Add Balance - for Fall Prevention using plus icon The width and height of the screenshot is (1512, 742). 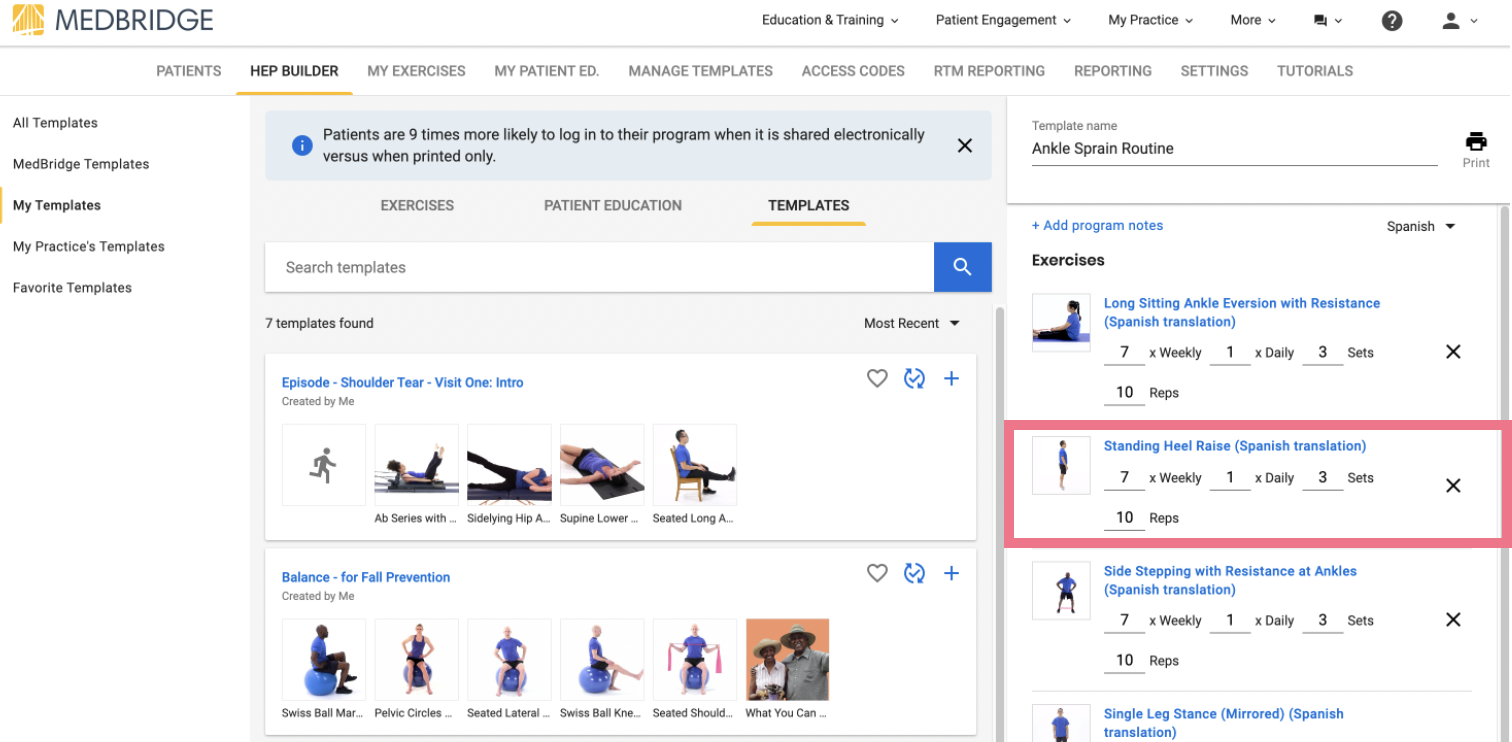(951, 573)
